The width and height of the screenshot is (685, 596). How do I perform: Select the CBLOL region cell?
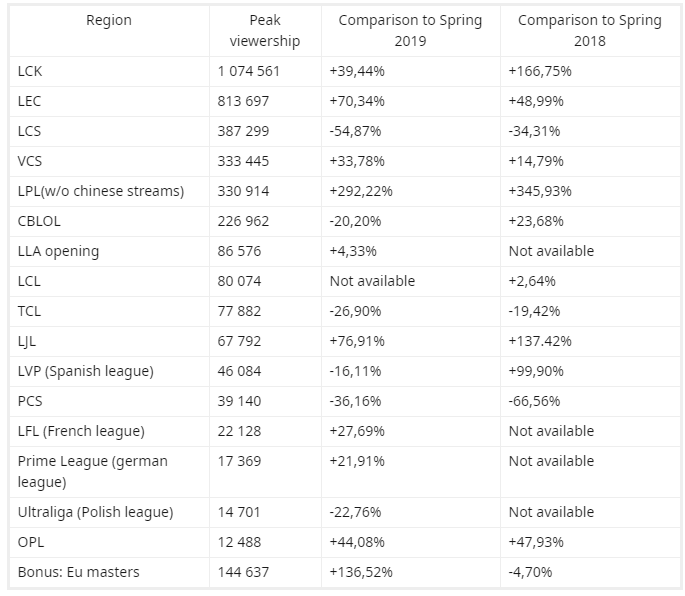click(41, 221)
